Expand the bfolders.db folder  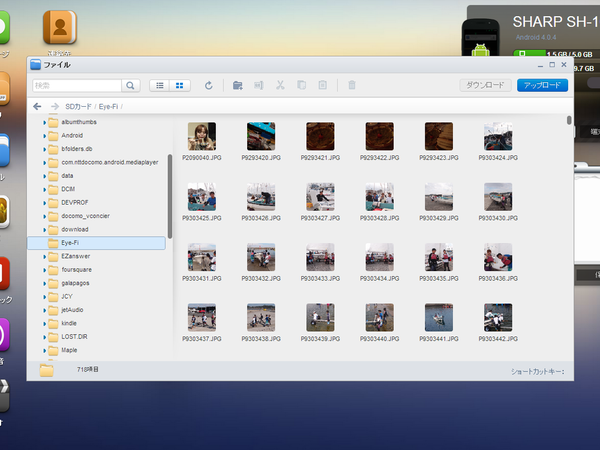coord(44,149)
